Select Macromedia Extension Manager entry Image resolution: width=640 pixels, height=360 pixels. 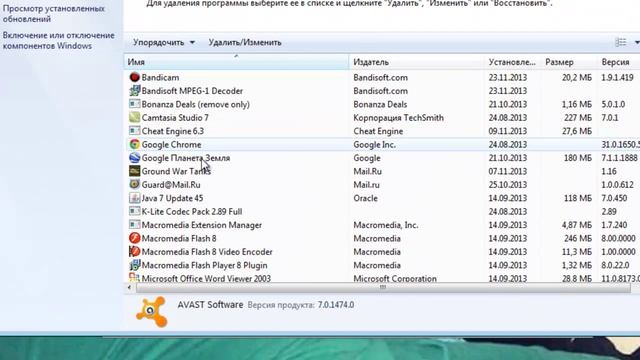point(202,225)
